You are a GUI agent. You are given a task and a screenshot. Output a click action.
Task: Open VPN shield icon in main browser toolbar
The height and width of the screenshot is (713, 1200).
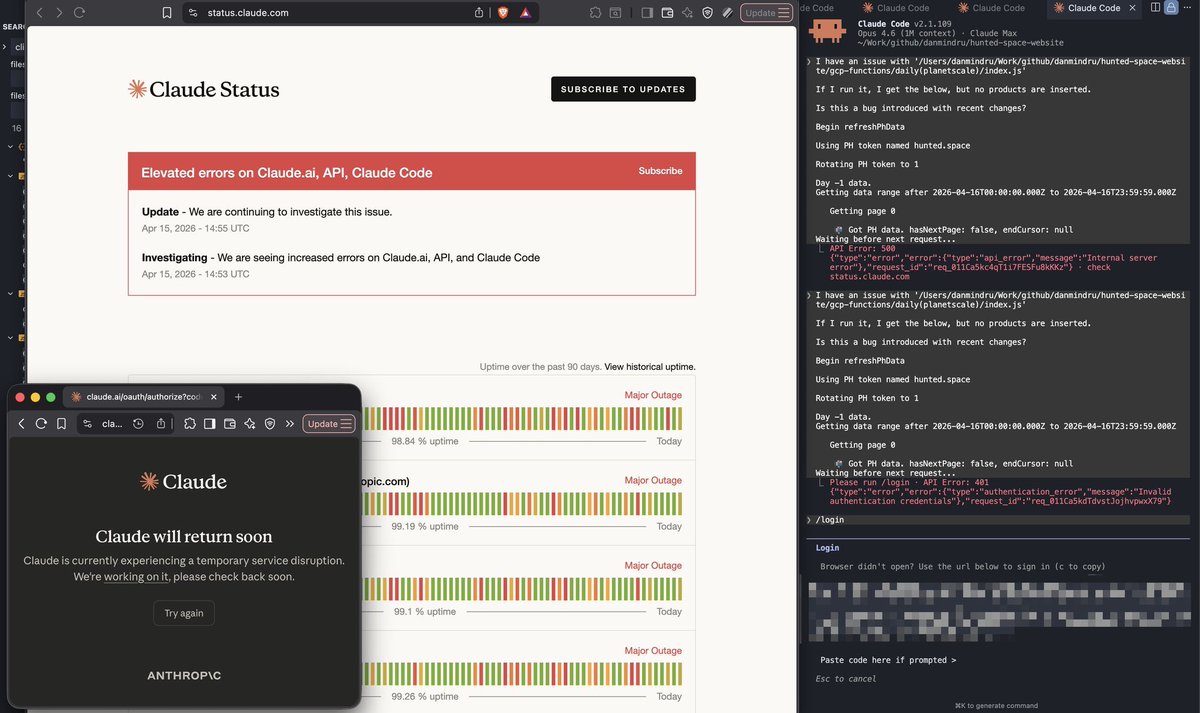click(707, 13)
